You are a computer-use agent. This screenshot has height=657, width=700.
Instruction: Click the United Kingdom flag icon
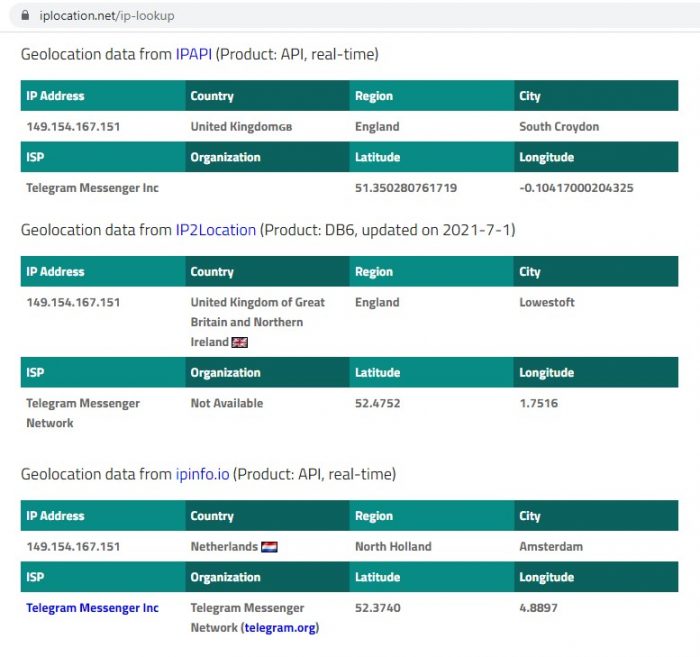pos(240,342)
